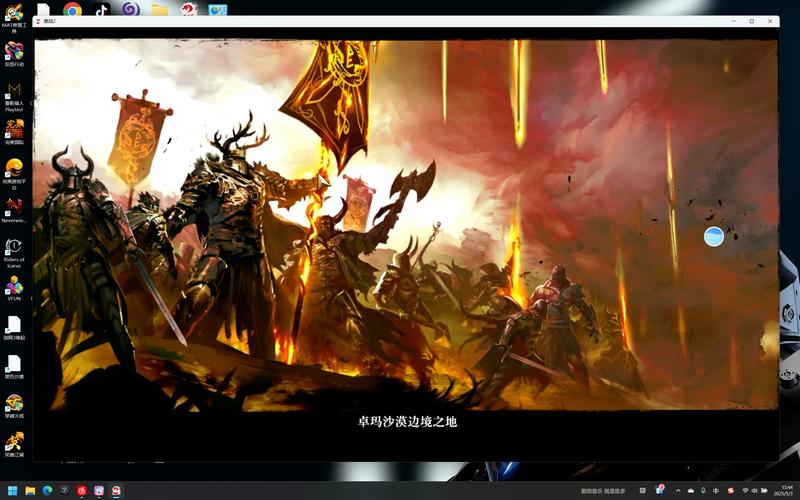Click the NetEase Music taskbar lyrics text
This screenshot has width=800, height=500.
(x=603, y=491)
